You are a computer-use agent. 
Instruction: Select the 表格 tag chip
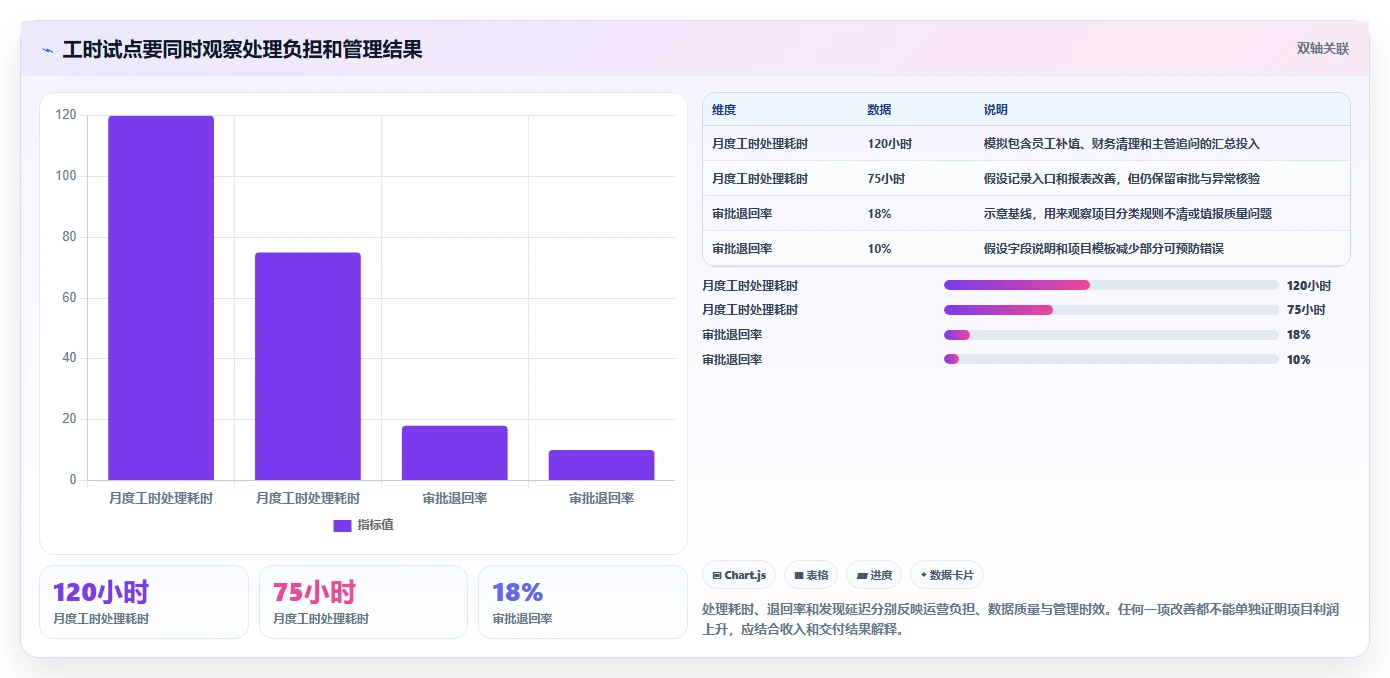811,575
